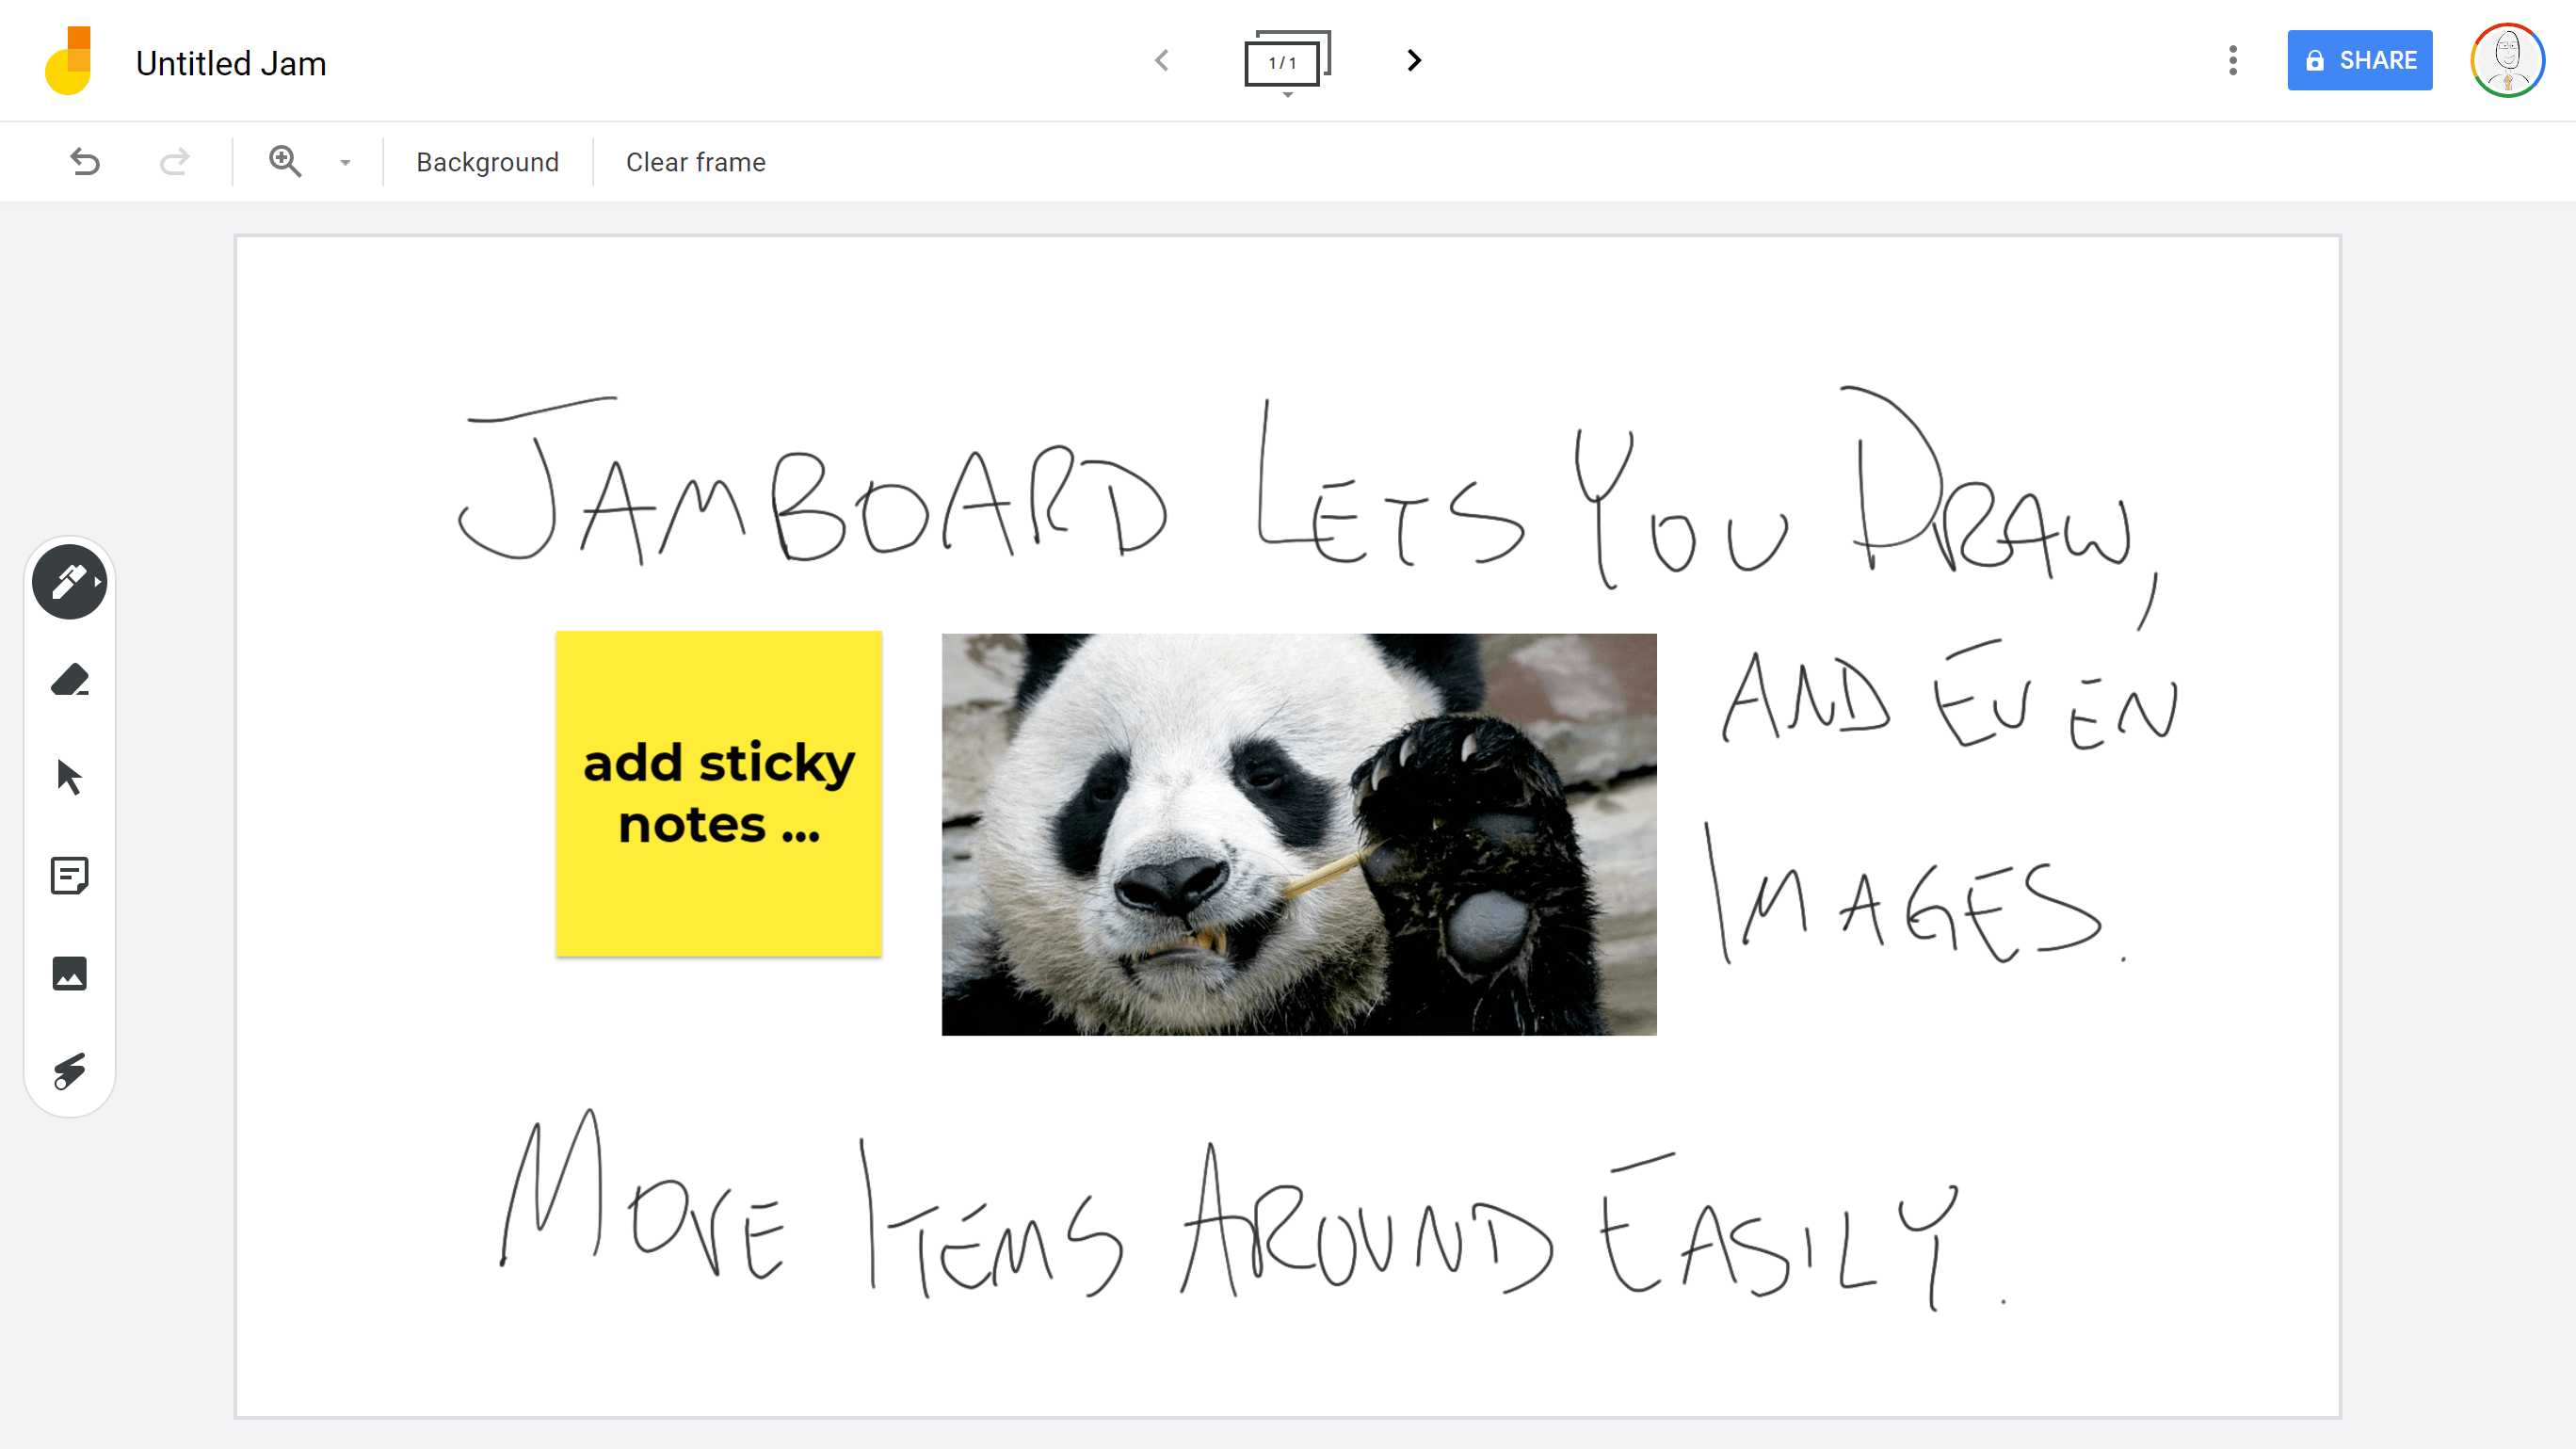Open the three-dot more options menu
Image resolution: width=2576 pixels, height=1449 pixels.
[x=2232, y=60]
